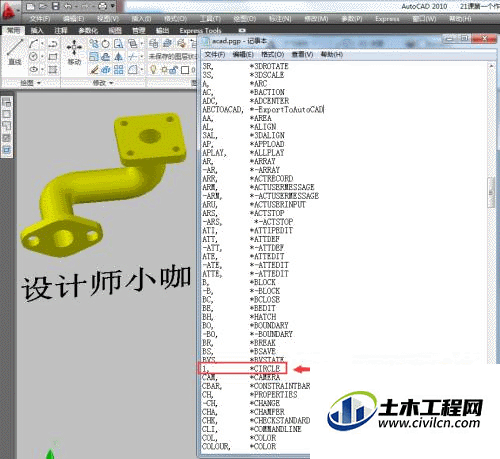
Task: Select the Line (直线) draw tool
Action: [x=15, y=52]
